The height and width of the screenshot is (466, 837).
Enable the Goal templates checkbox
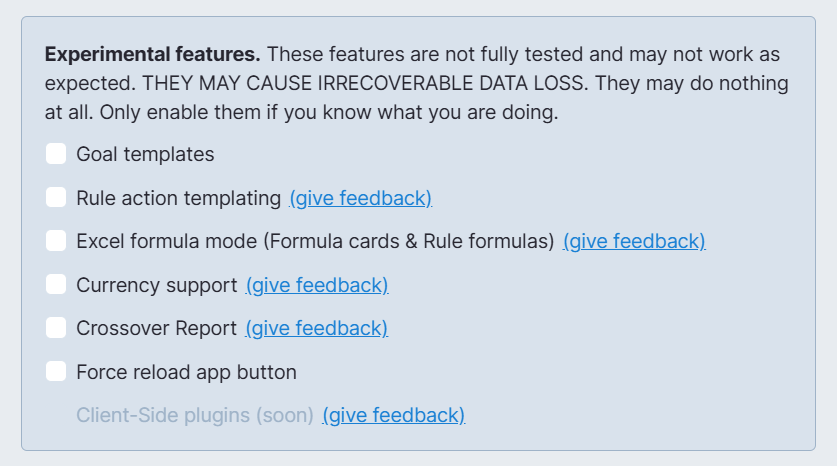click(x=56, y=154)
